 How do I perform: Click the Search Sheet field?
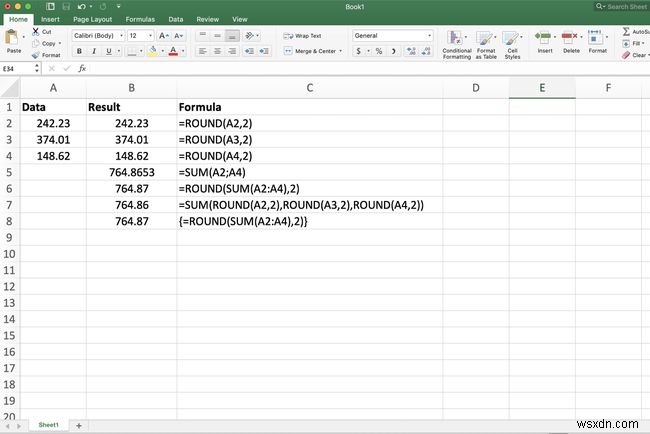coord(621,7)
